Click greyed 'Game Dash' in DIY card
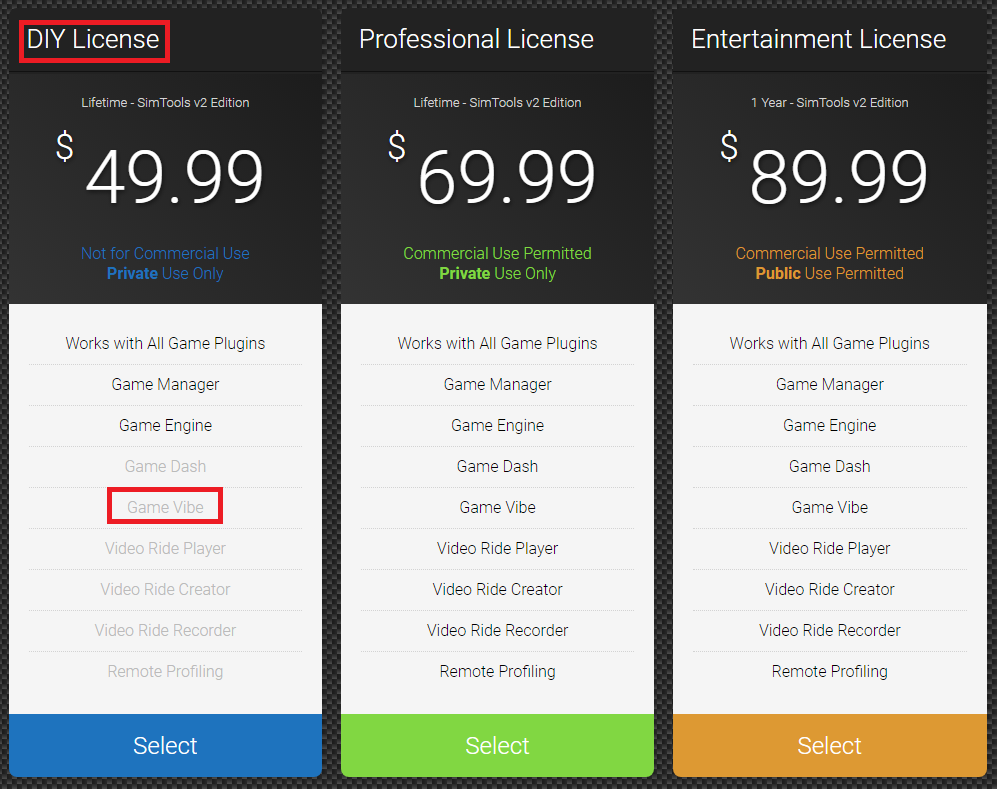 click(165, 466)
